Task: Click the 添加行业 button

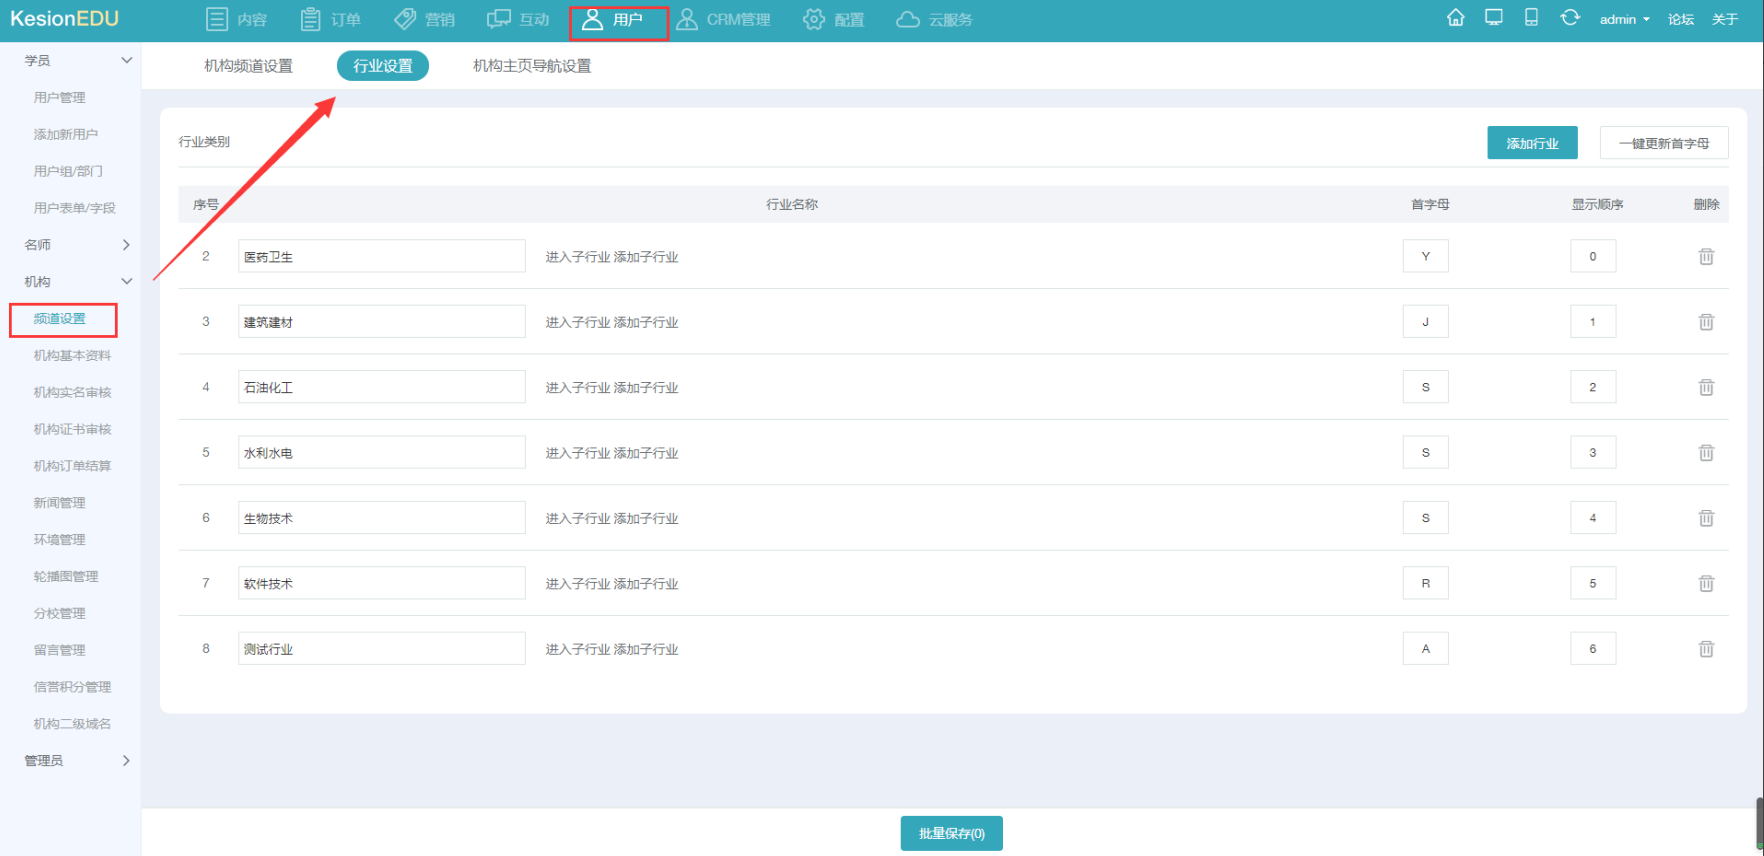Action: 1532,143
